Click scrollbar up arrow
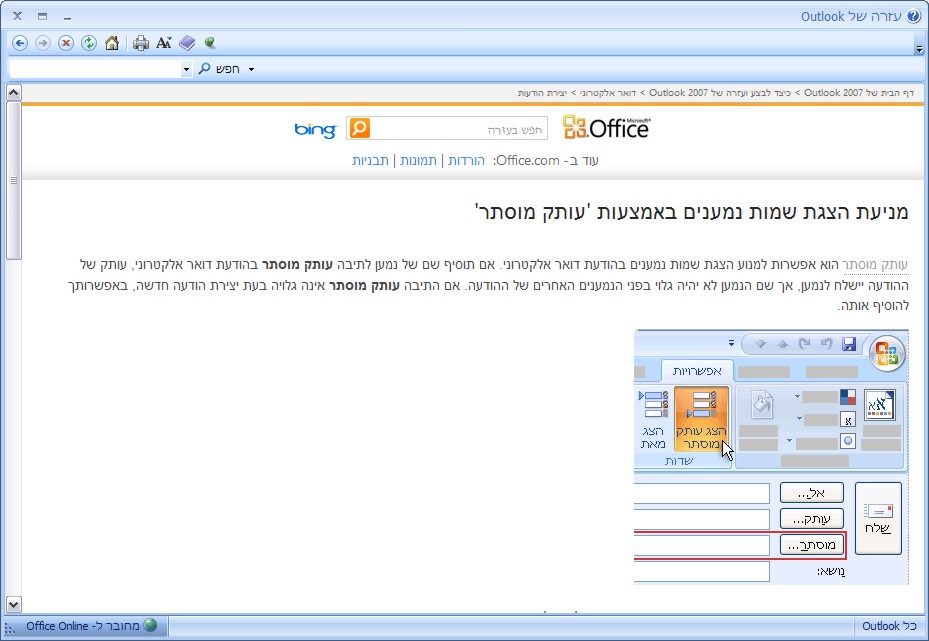Viewport: 929px width, 641px height. pyautogui.click(x=13, y=92)
